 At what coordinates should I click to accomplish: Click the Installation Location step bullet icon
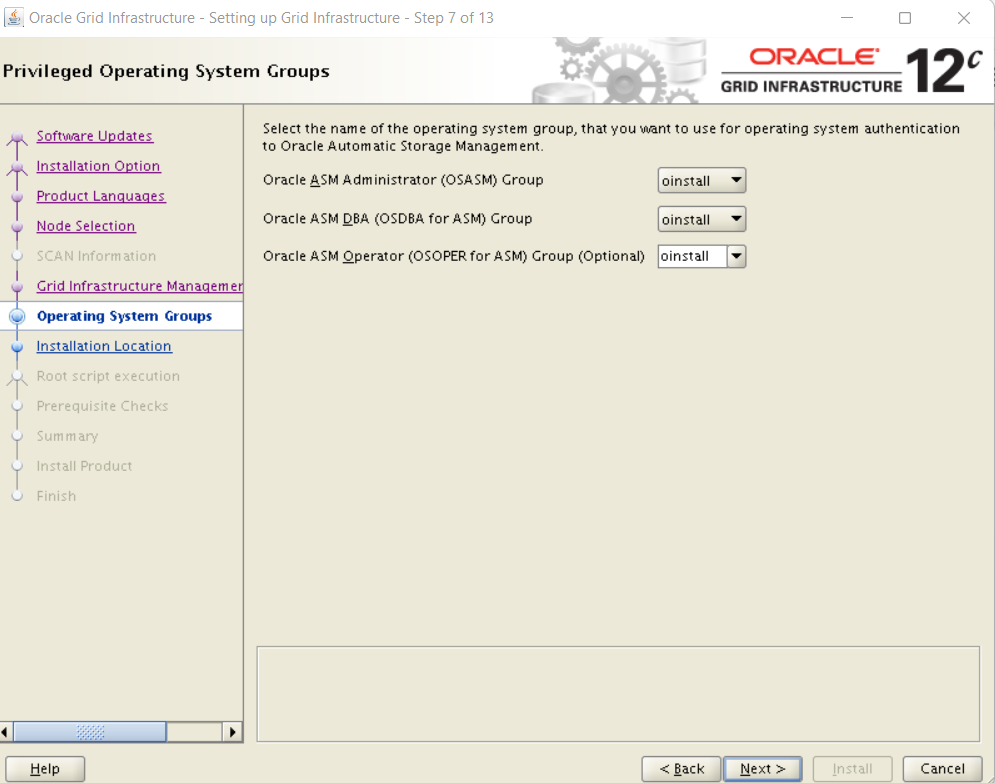click(17, 346)
